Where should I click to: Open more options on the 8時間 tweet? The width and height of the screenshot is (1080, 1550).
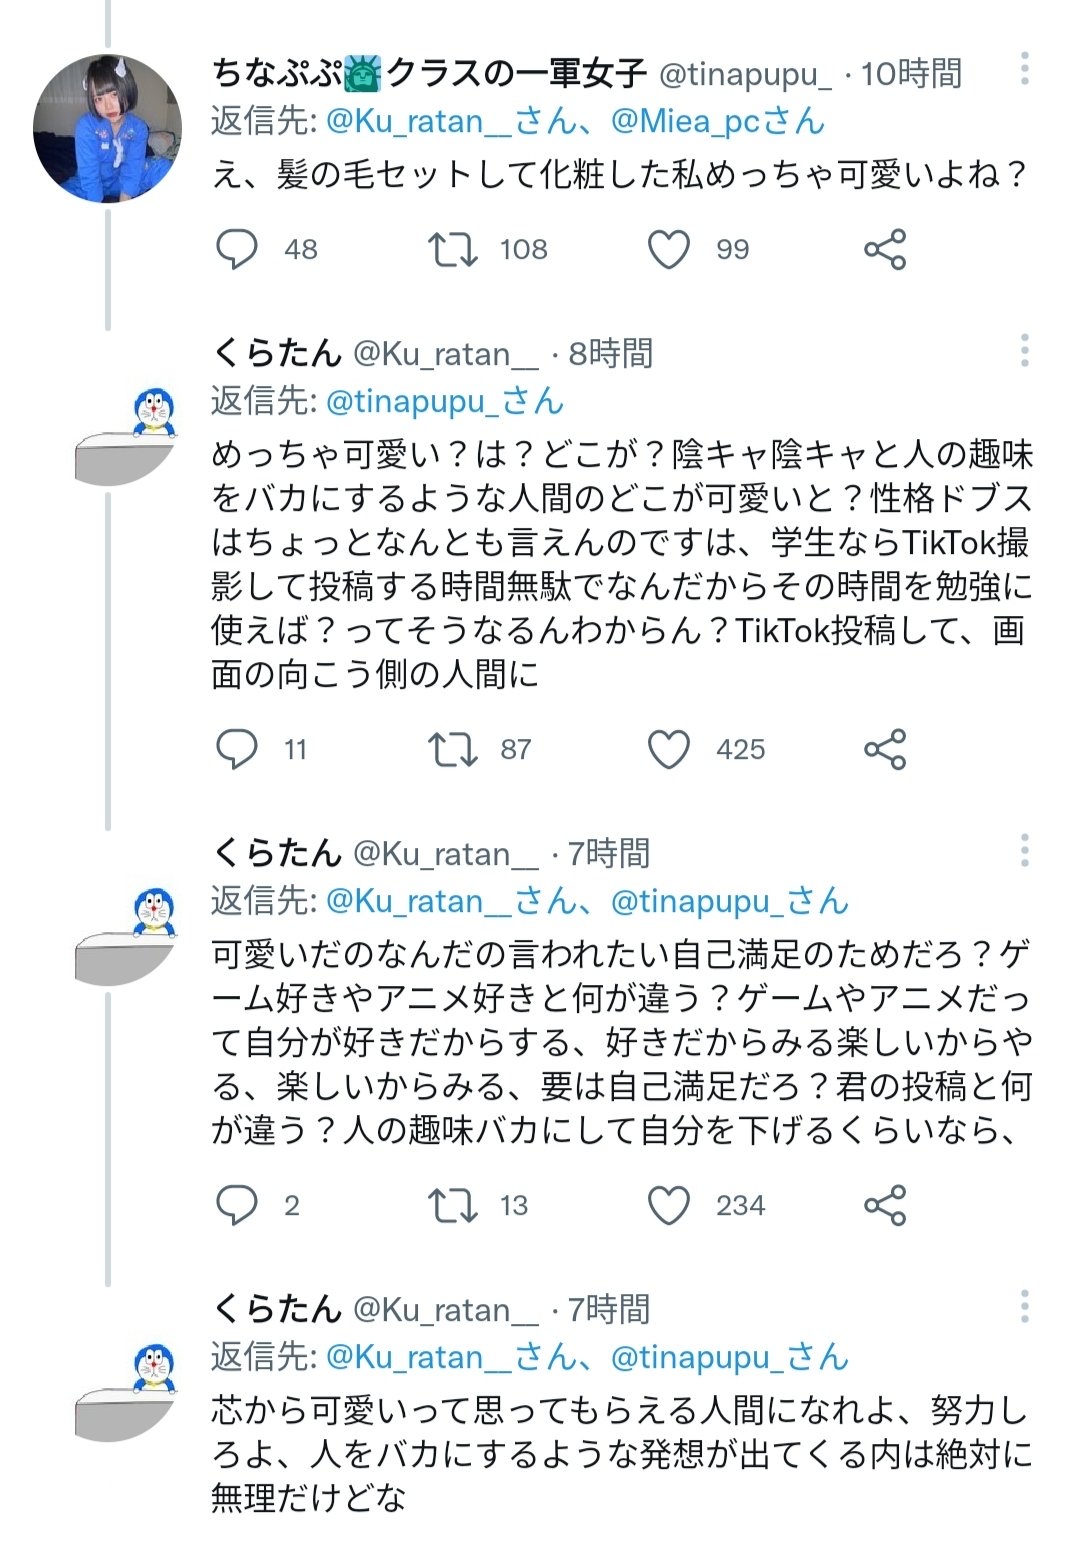point(1024,351)
